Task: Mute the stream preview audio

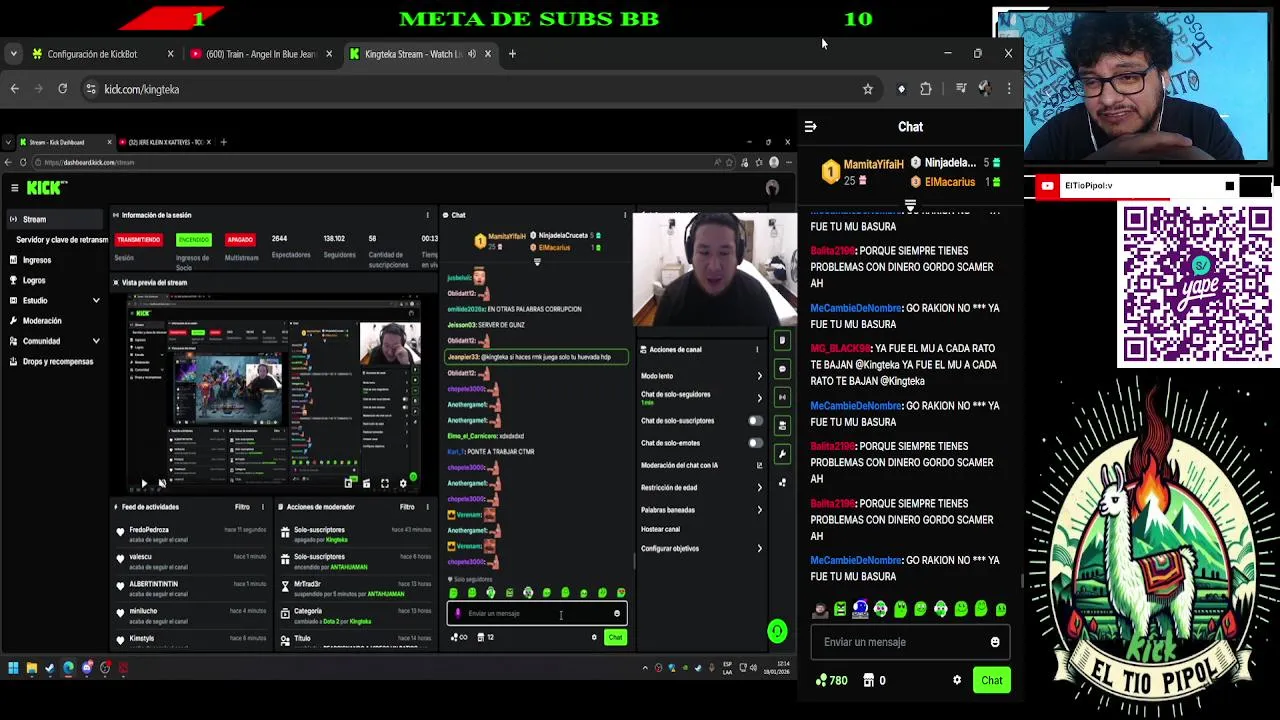Action: tap(162, 484)
